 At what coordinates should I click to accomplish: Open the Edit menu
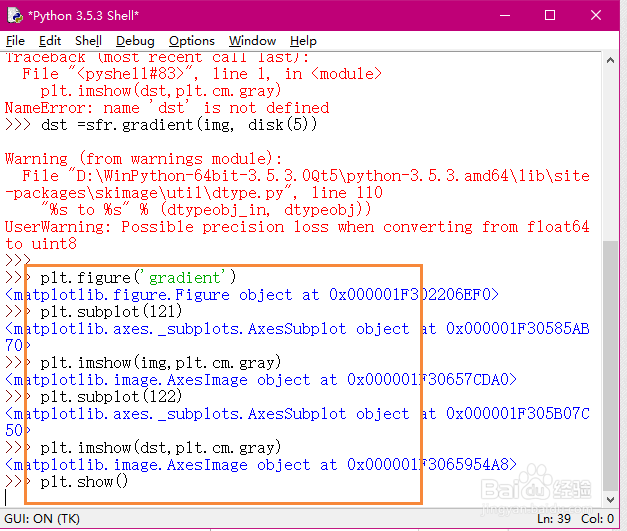pos(50,41)
